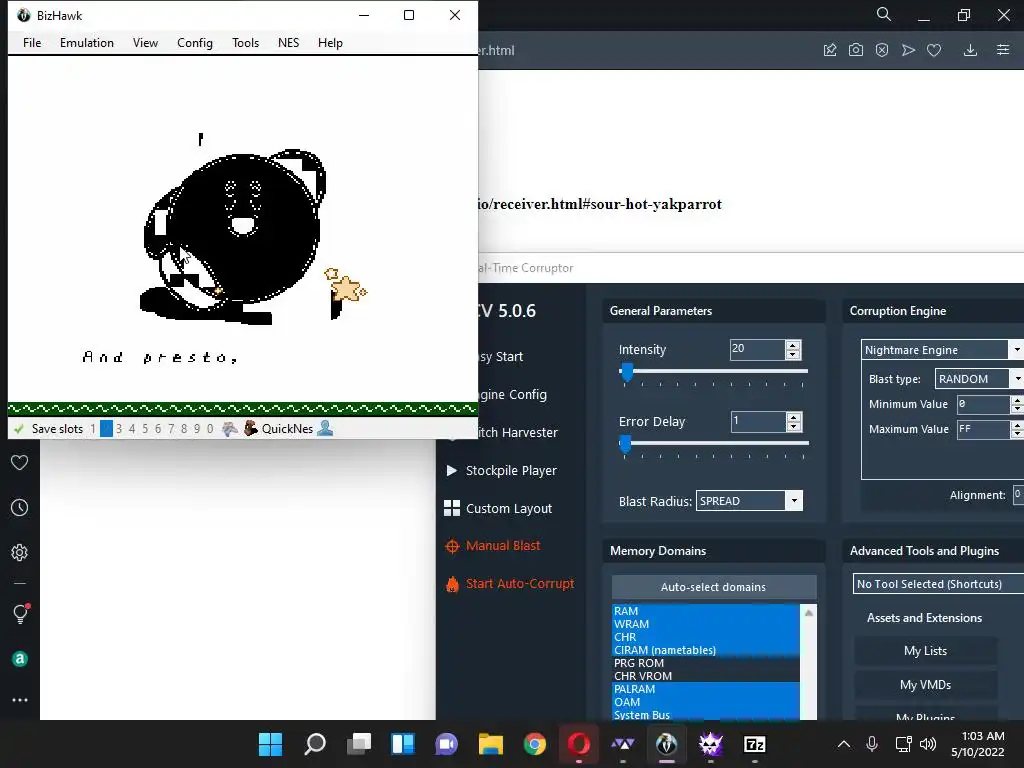Open the Nightmare Engine dropdown
This screenshot has width=1024, height=768.
point(942,350)
